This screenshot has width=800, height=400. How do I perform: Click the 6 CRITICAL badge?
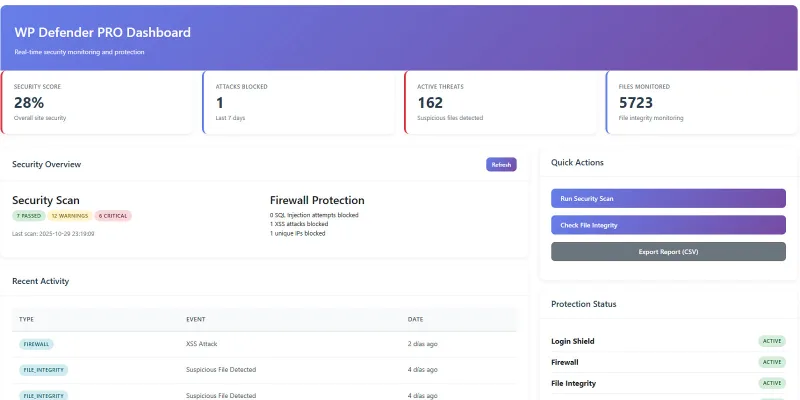(113, 216)
